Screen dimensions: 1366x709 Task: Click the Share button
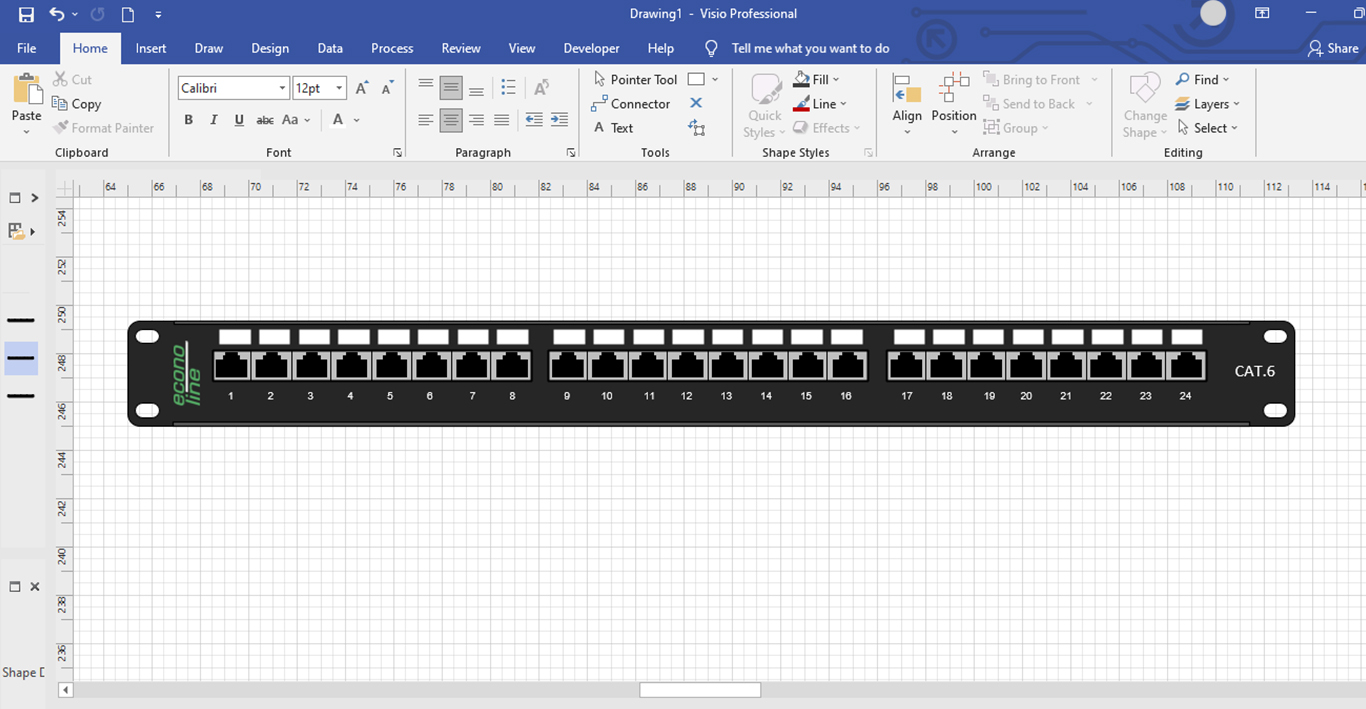(x=1332, y=48)
